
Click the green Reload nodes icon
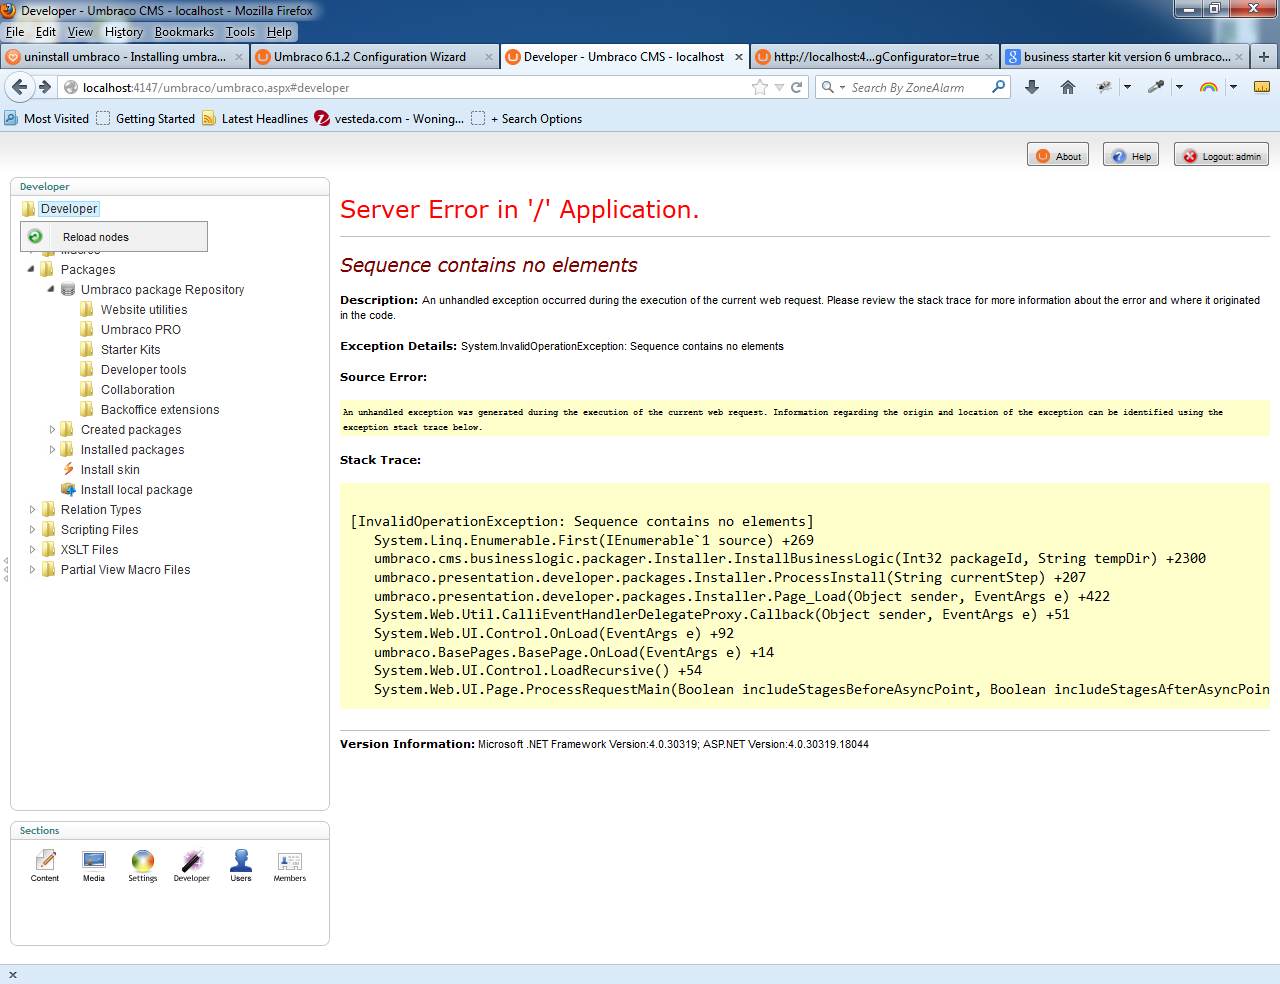(35, 236)
